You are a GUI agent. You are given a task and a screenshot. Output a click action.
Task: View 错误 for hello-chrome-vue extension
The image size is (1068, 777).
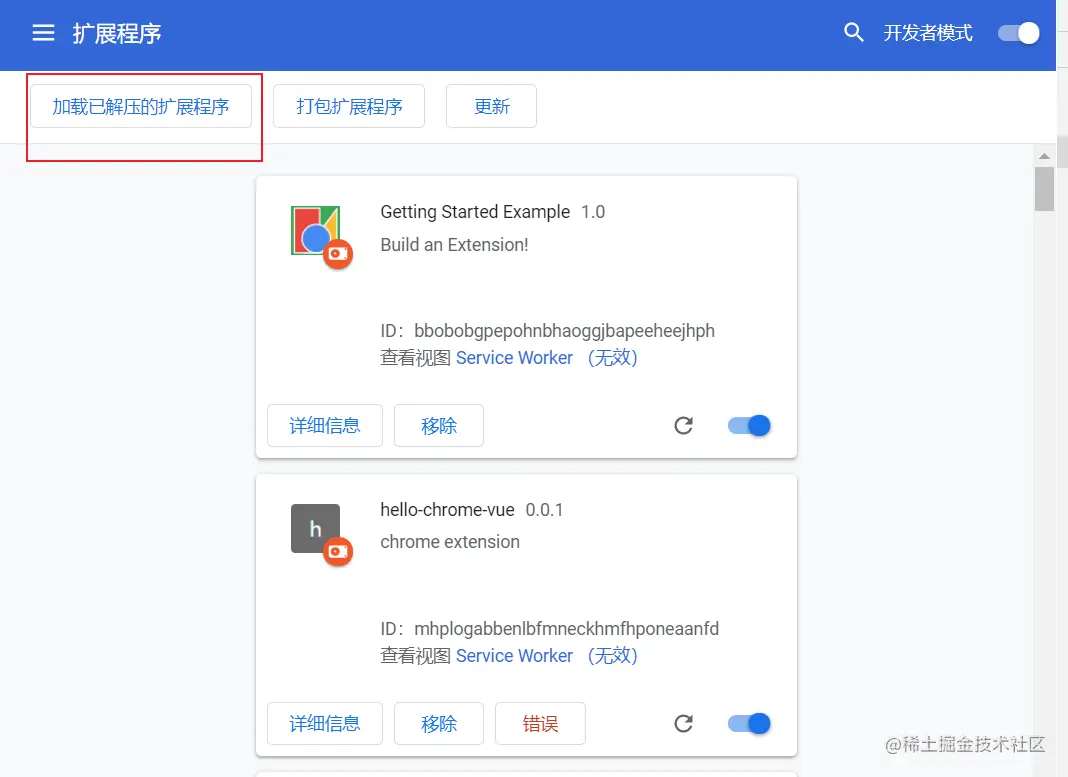(x=540, y=723)
